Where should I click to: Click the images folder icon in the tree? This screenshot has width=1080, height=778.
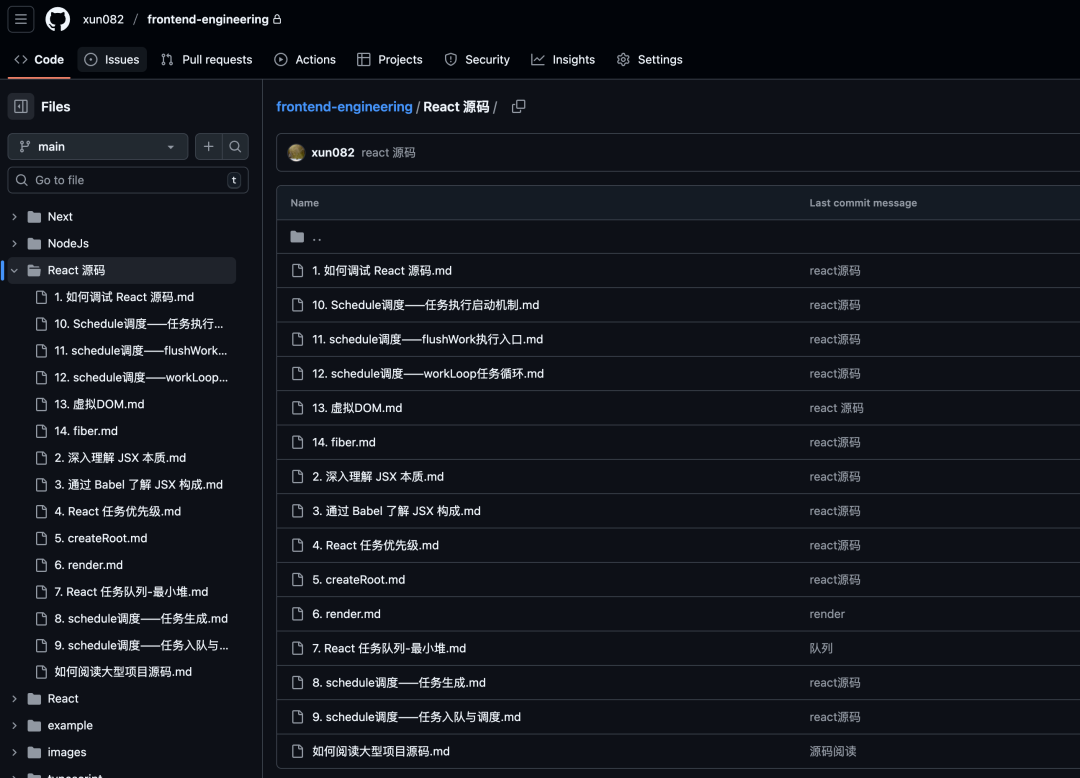pos(34,753)
